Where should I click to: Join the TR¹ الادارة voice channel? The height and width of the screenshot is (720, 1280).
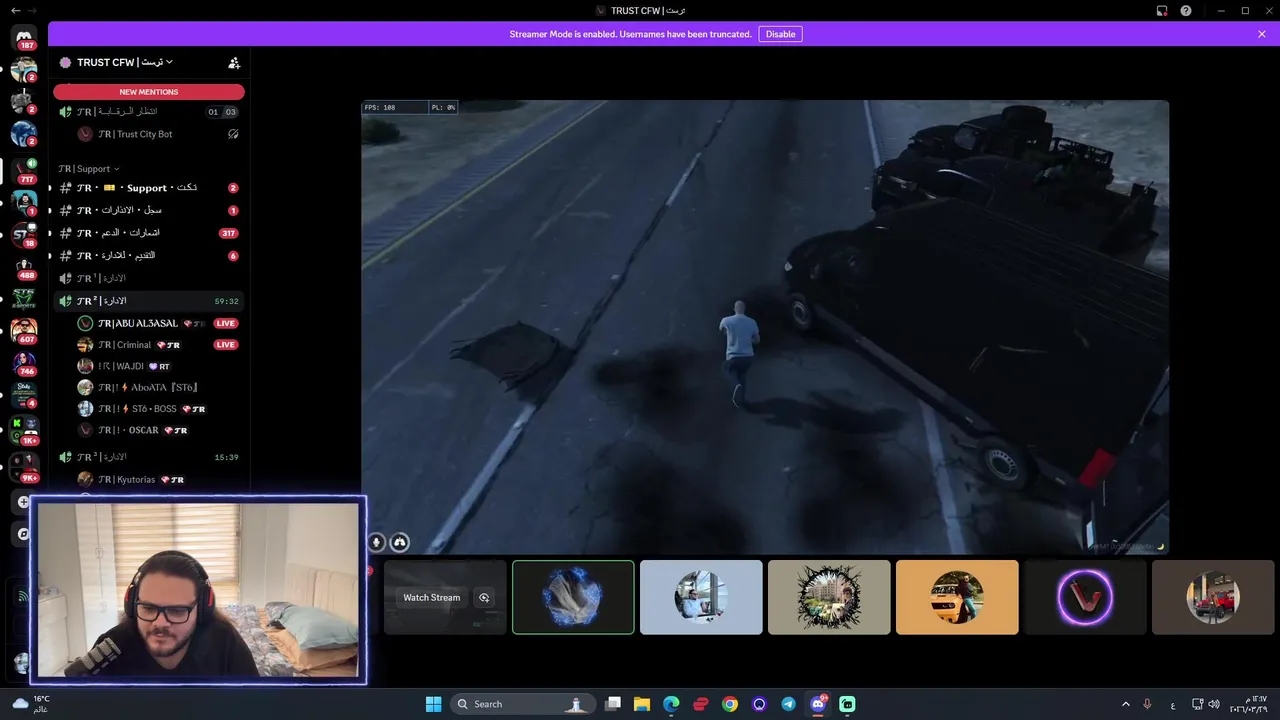click(149, 278)
